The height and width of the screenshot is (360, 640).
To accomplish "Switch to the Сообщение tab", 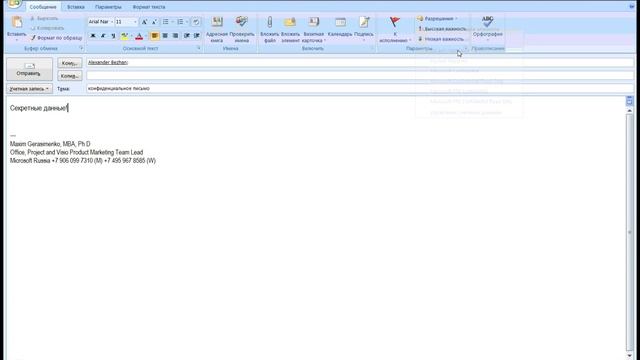I will (x=43, y=7).
